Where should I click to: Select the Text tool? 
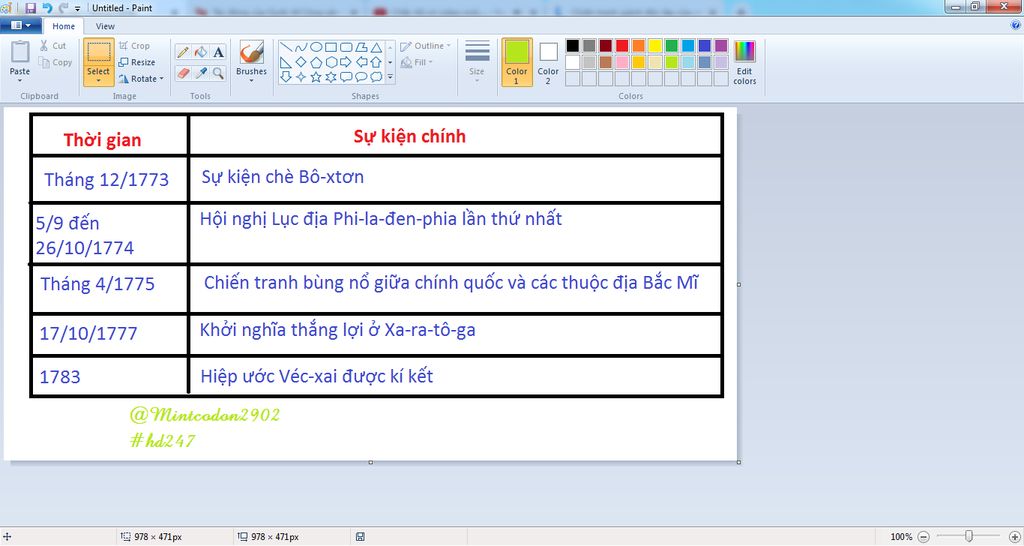tap(219, 52)
